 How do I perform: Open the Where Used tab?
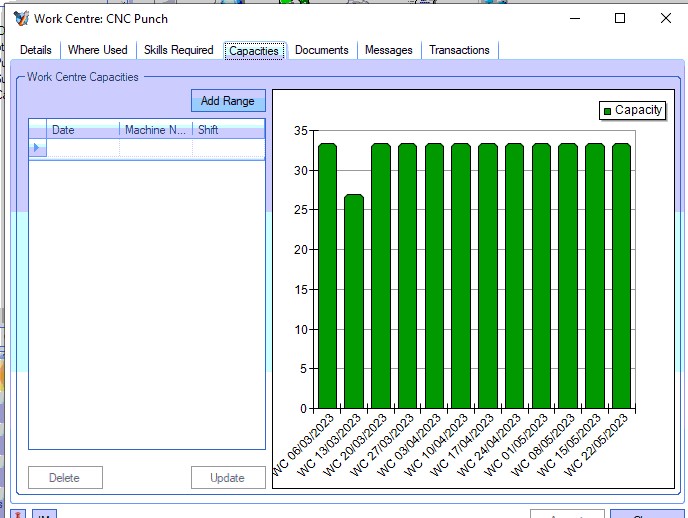click(98, 50)
